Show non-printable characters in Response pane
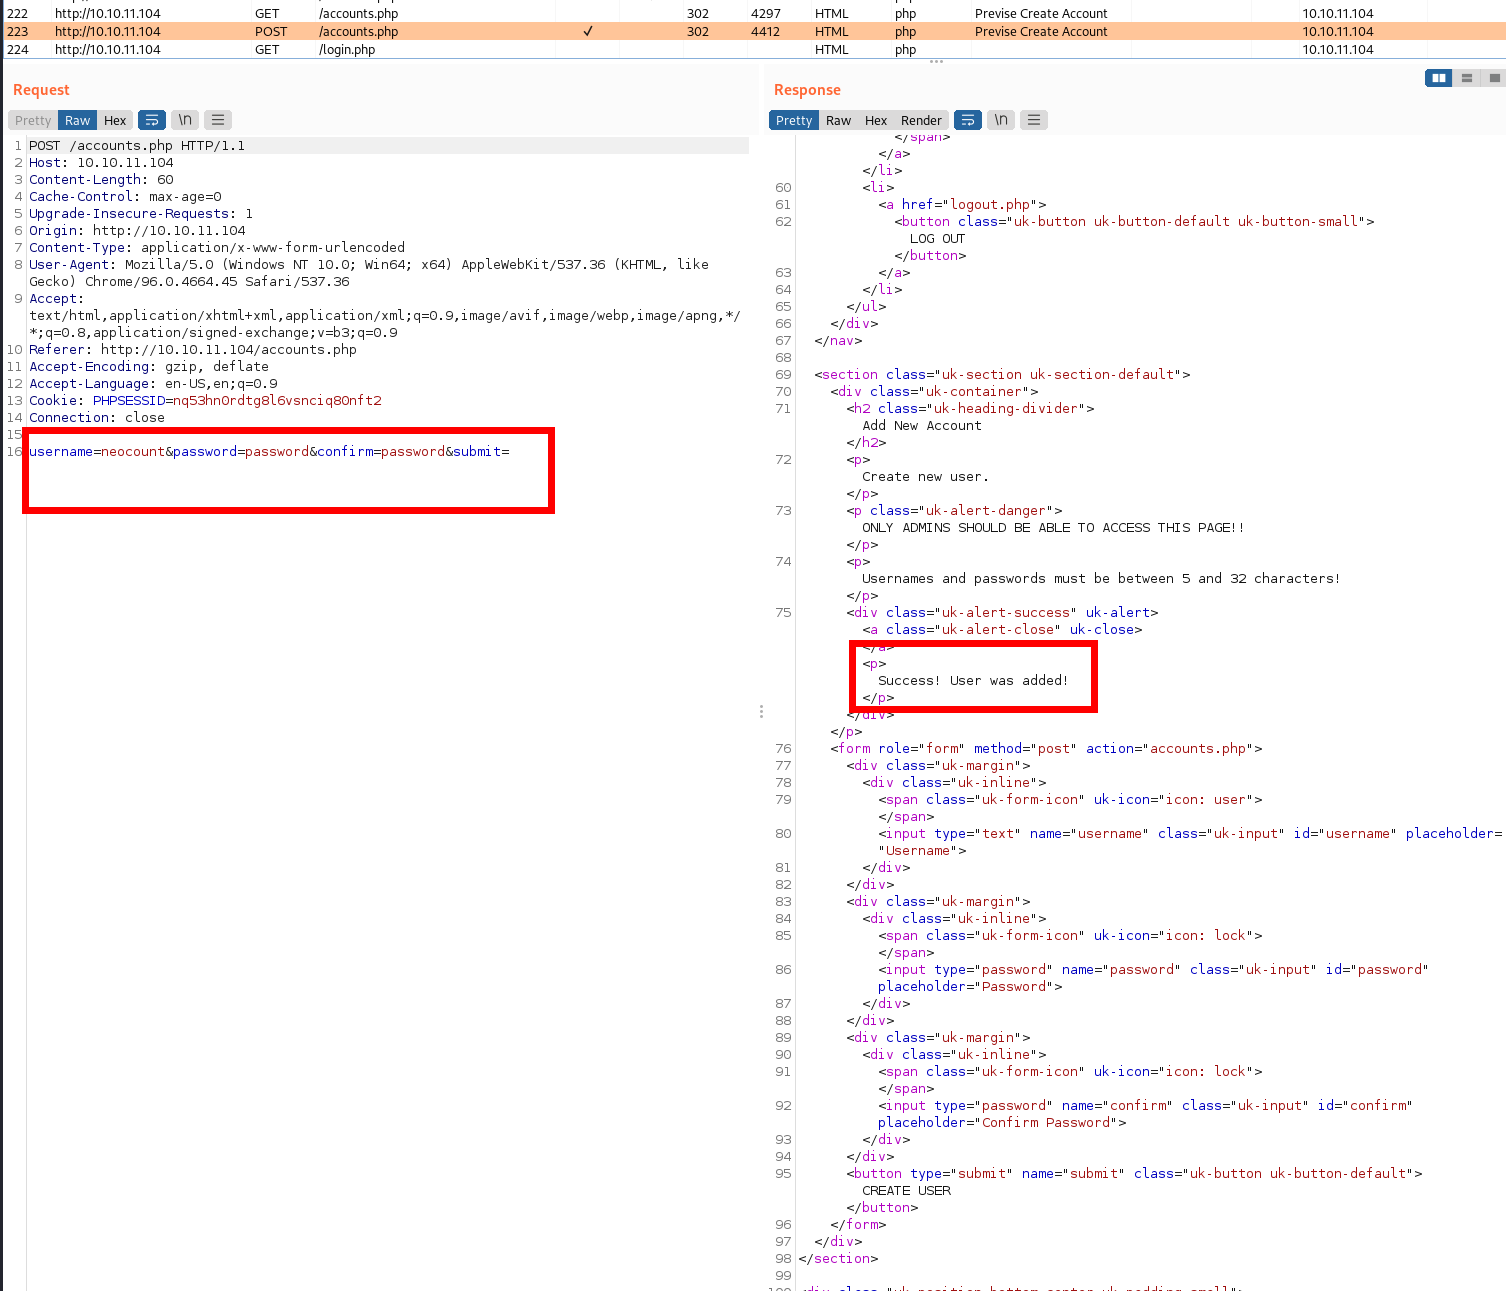This screenshot has width=1506, height=1291. [x=1000, y=120]
